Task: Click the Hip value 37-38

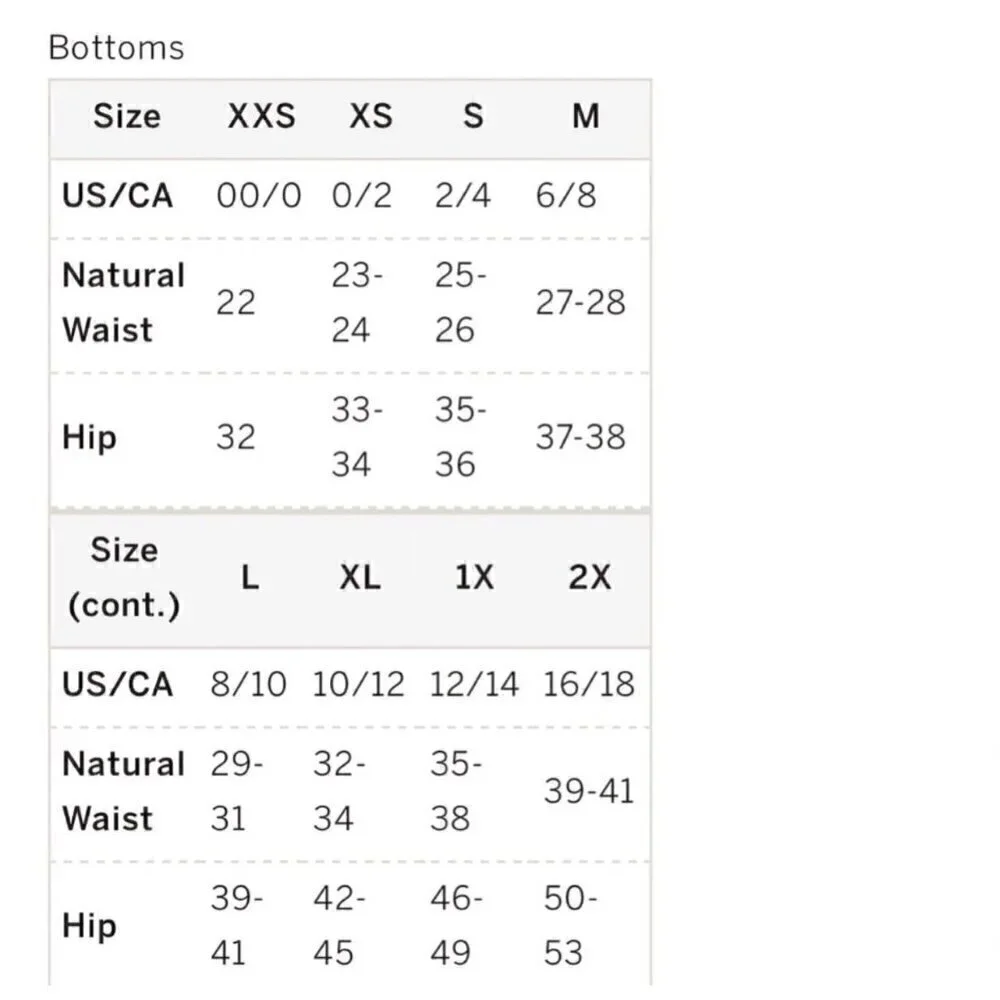Action: click(580, 437)
